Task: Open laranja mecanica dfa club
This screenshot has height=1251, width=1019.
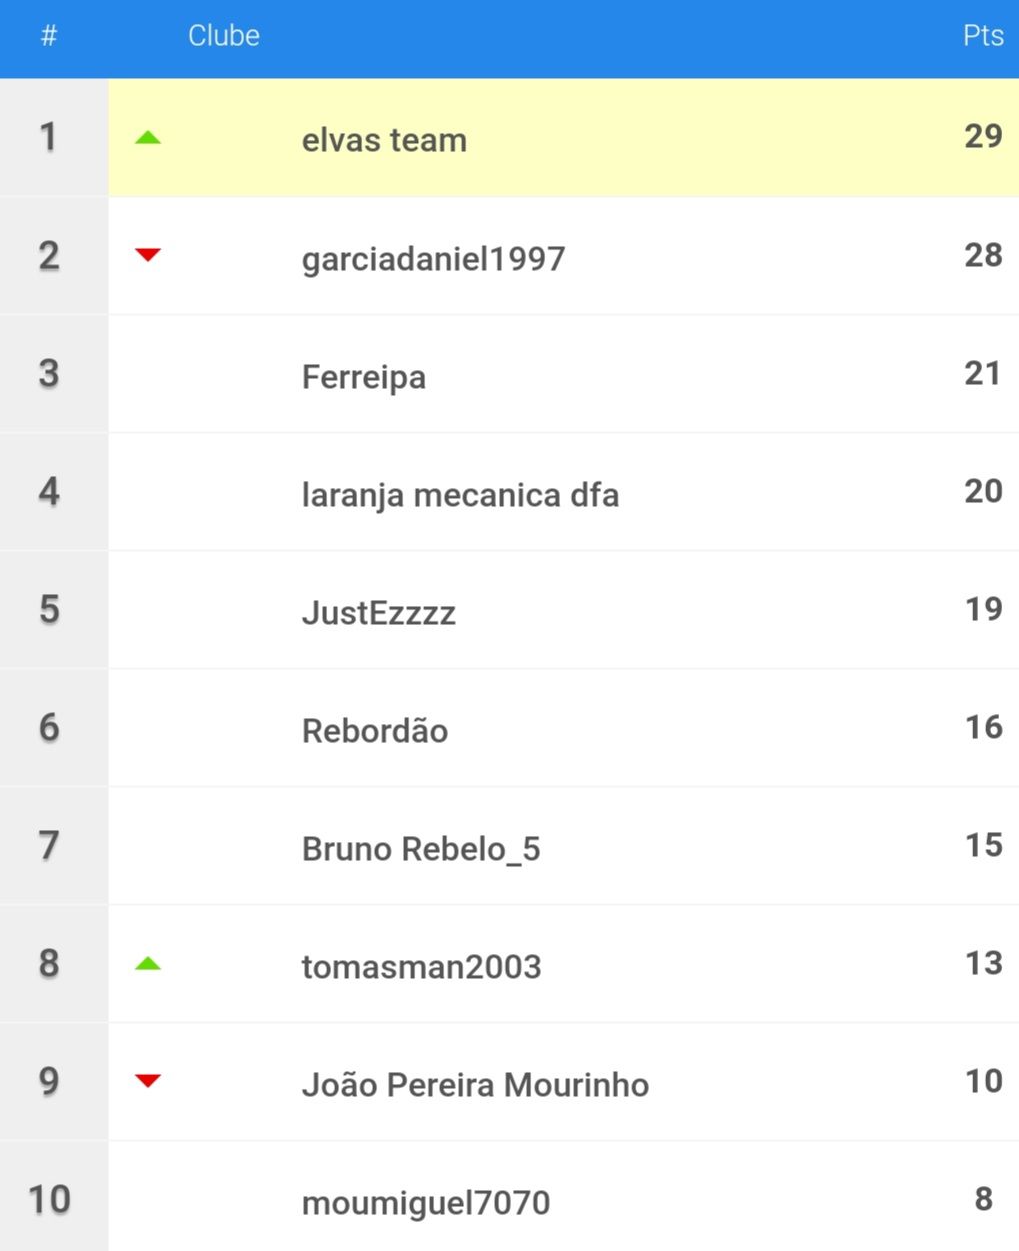Action: coord(460,495)
